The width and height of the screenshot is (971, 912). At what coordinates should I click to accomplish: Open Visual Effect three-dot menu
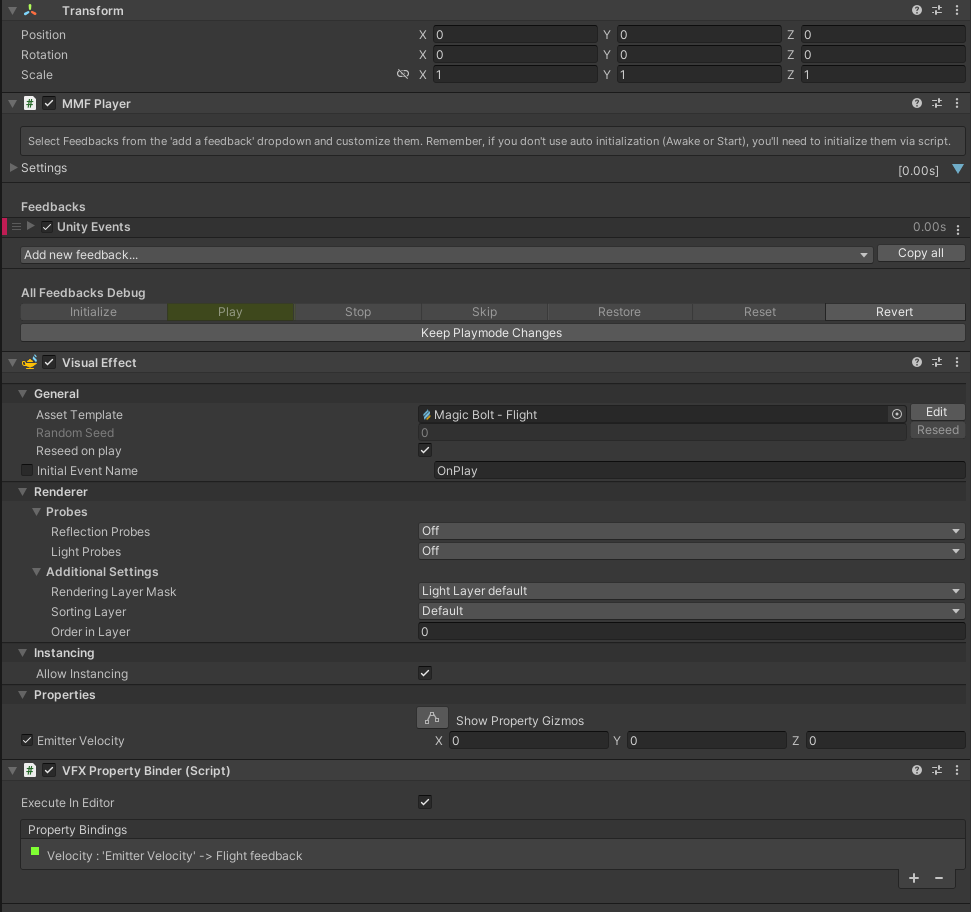click(957, 362)
